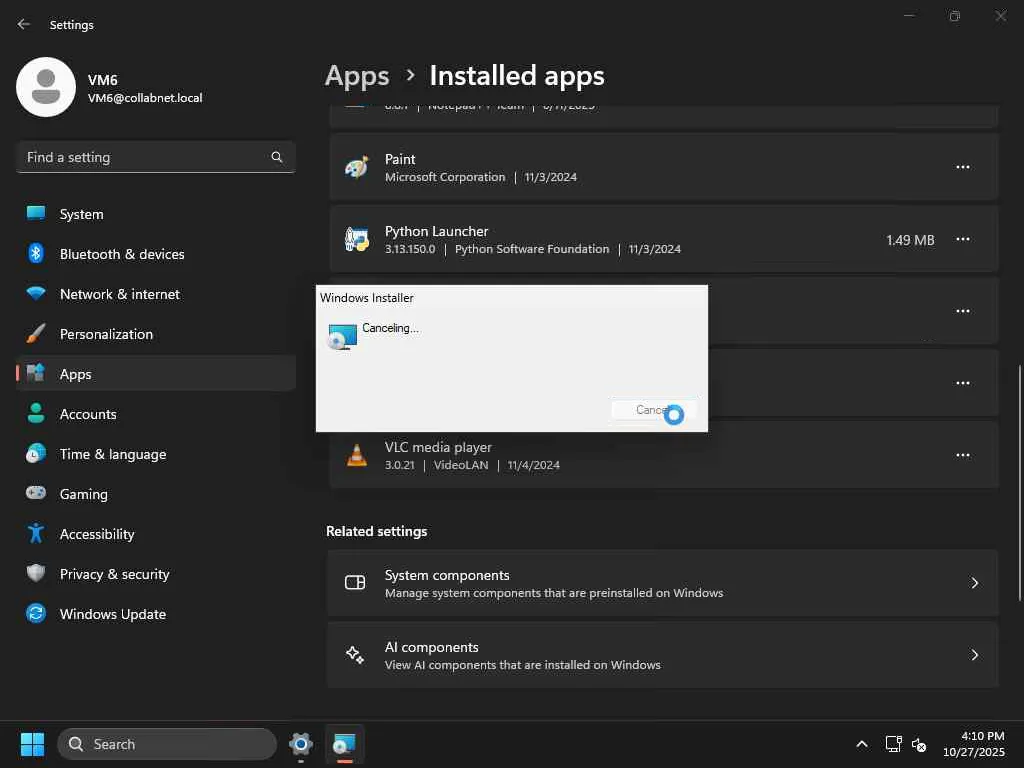Expand the System components settings page

974,583
